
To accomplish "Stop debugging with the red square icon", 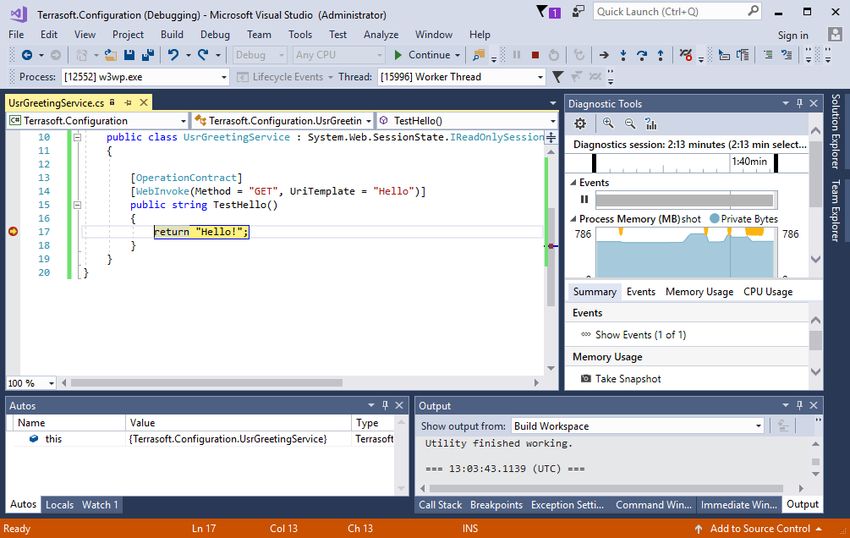I will coord(535,55).
